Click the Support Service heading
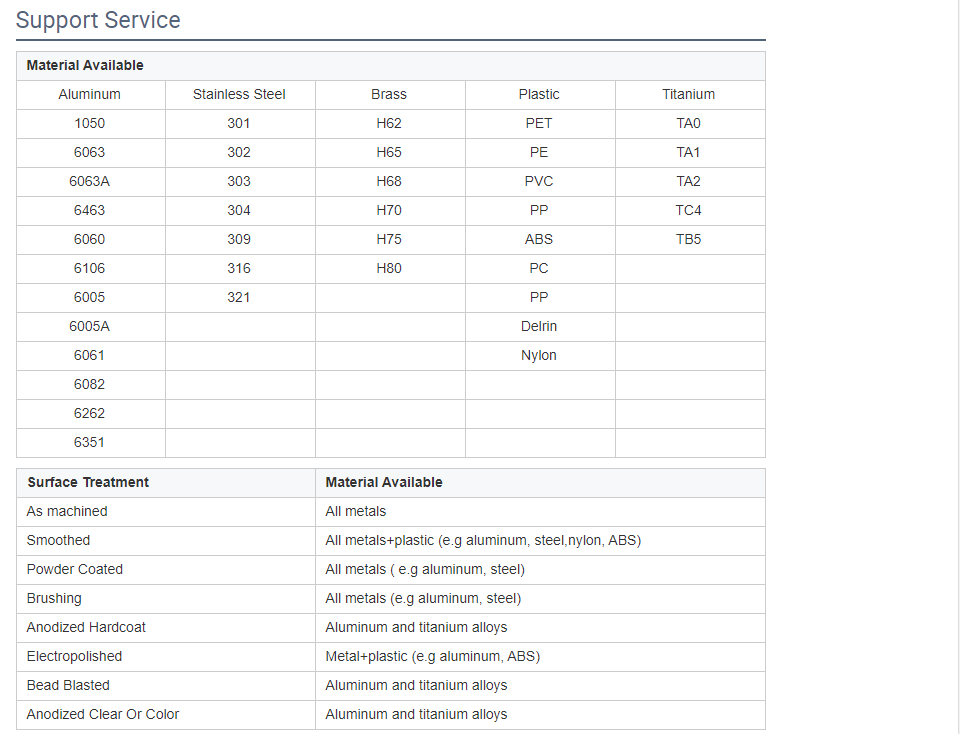 [x=98, y=20]
